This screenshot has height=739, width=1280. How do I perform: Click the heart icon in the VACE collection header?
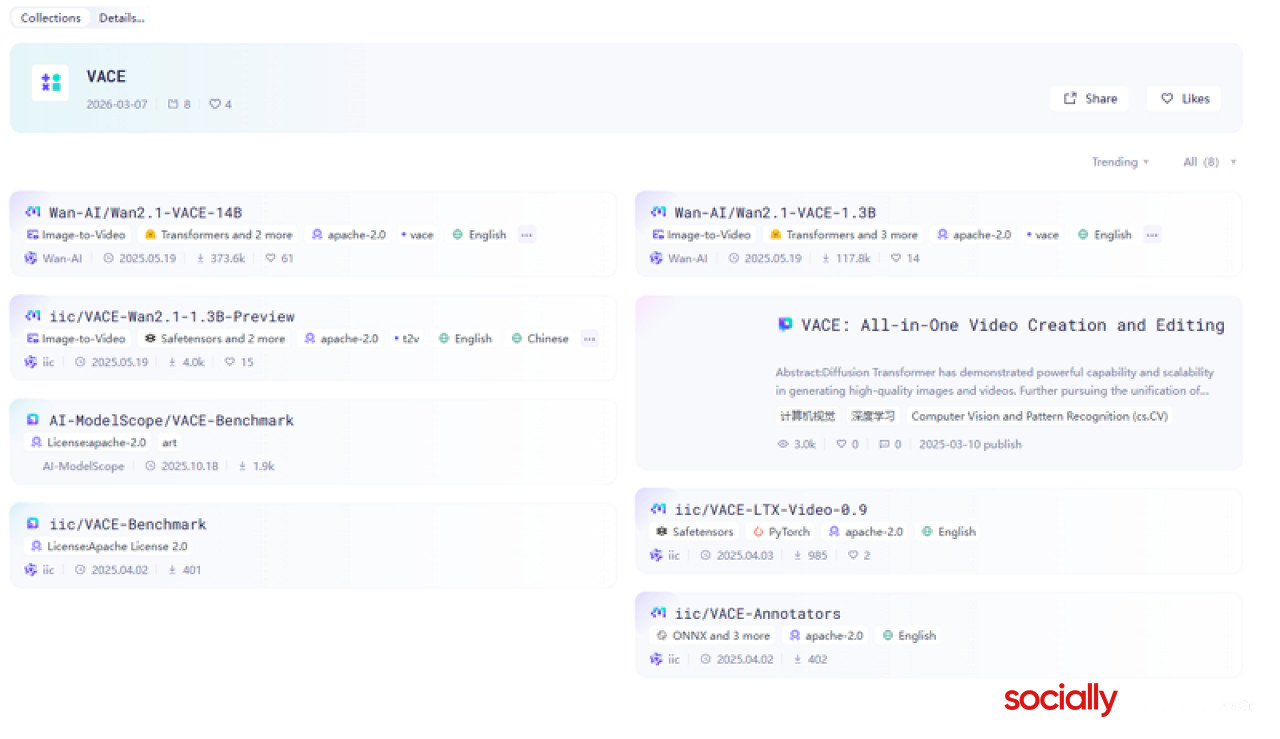click(214, 104)
